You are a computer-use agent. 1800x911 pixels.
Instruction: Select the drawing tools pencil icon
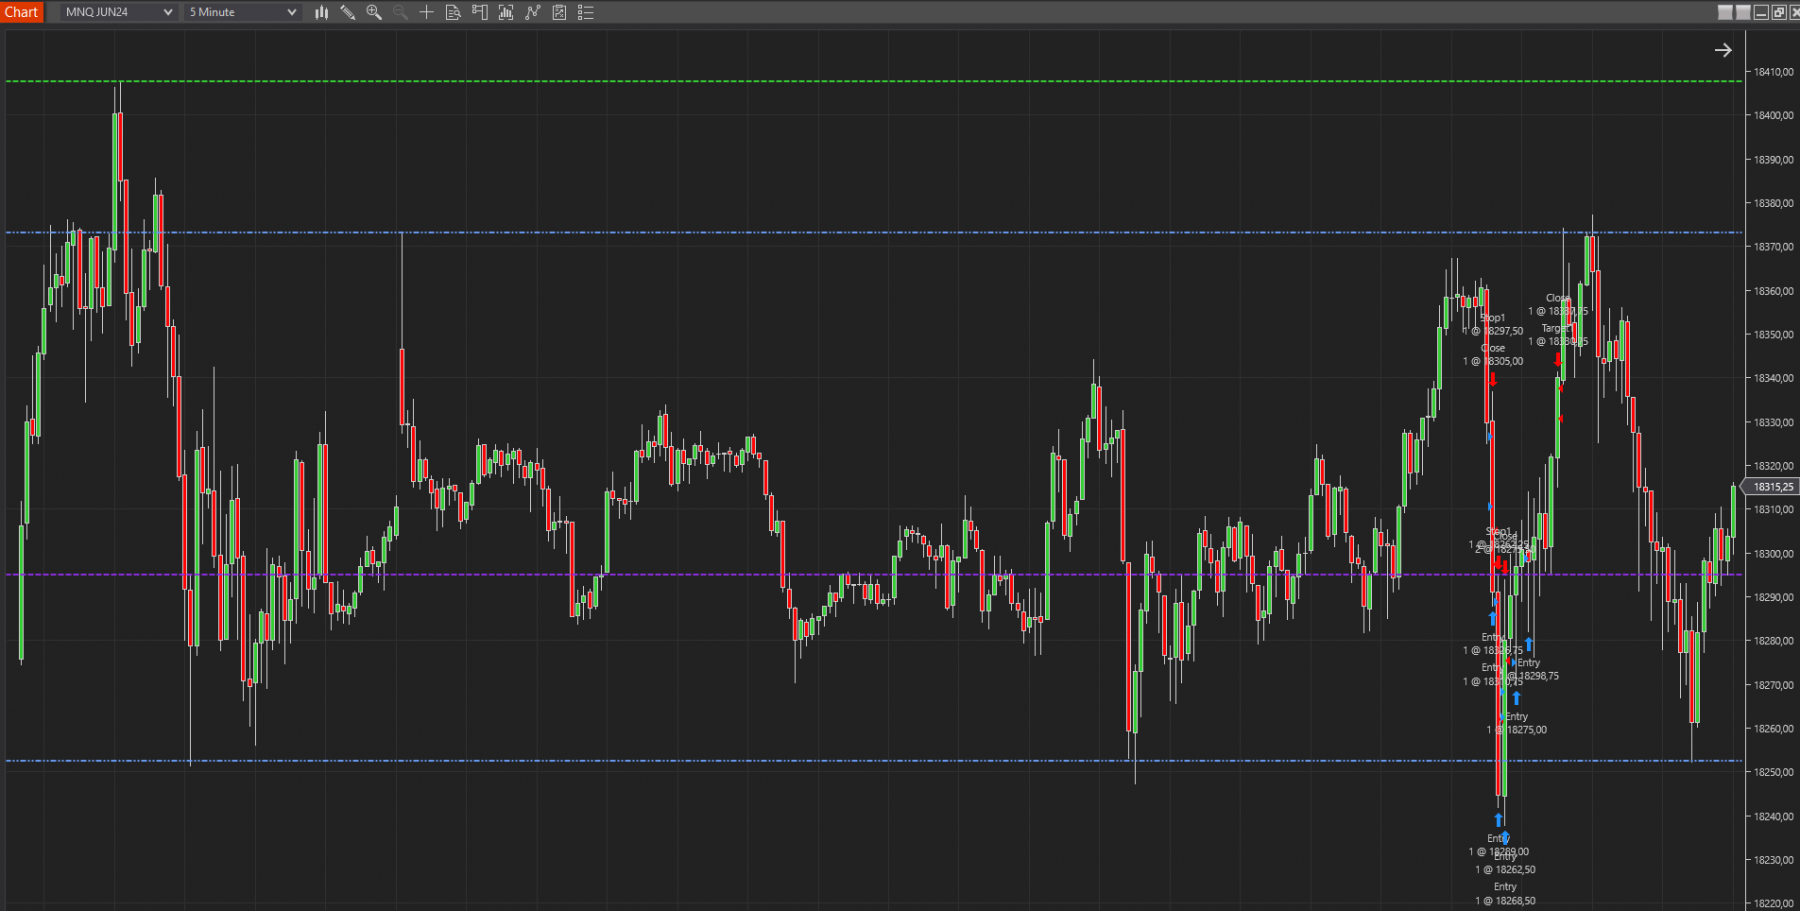coord(348,12)
